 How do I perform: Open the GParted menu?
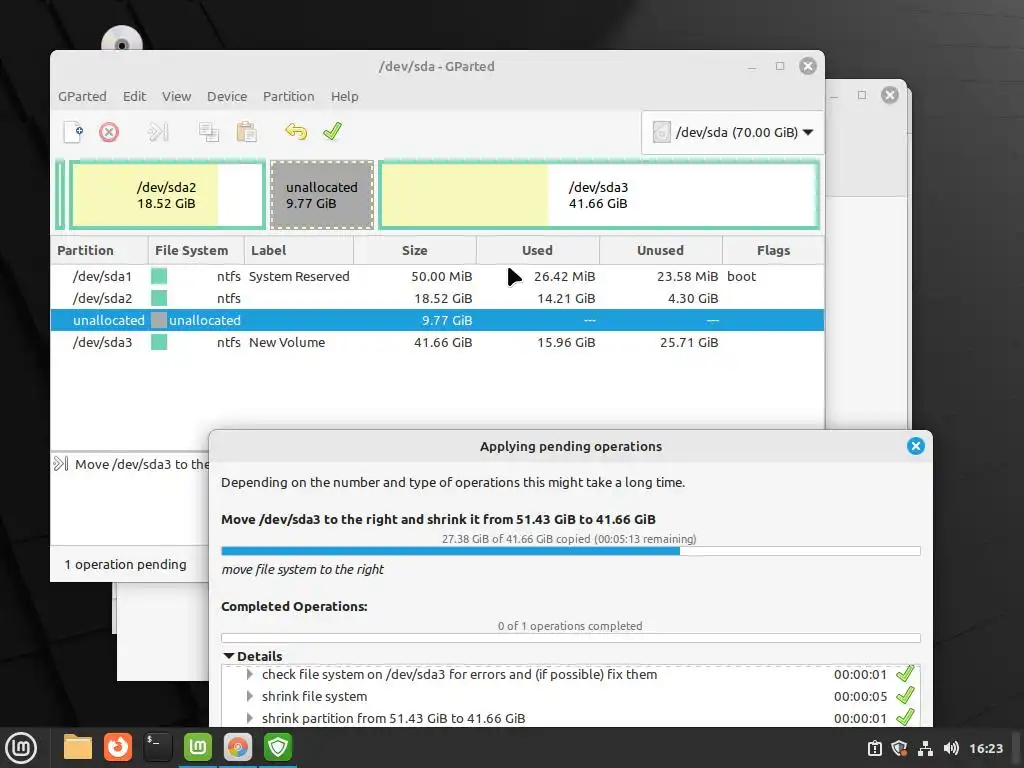coord(82,97)
